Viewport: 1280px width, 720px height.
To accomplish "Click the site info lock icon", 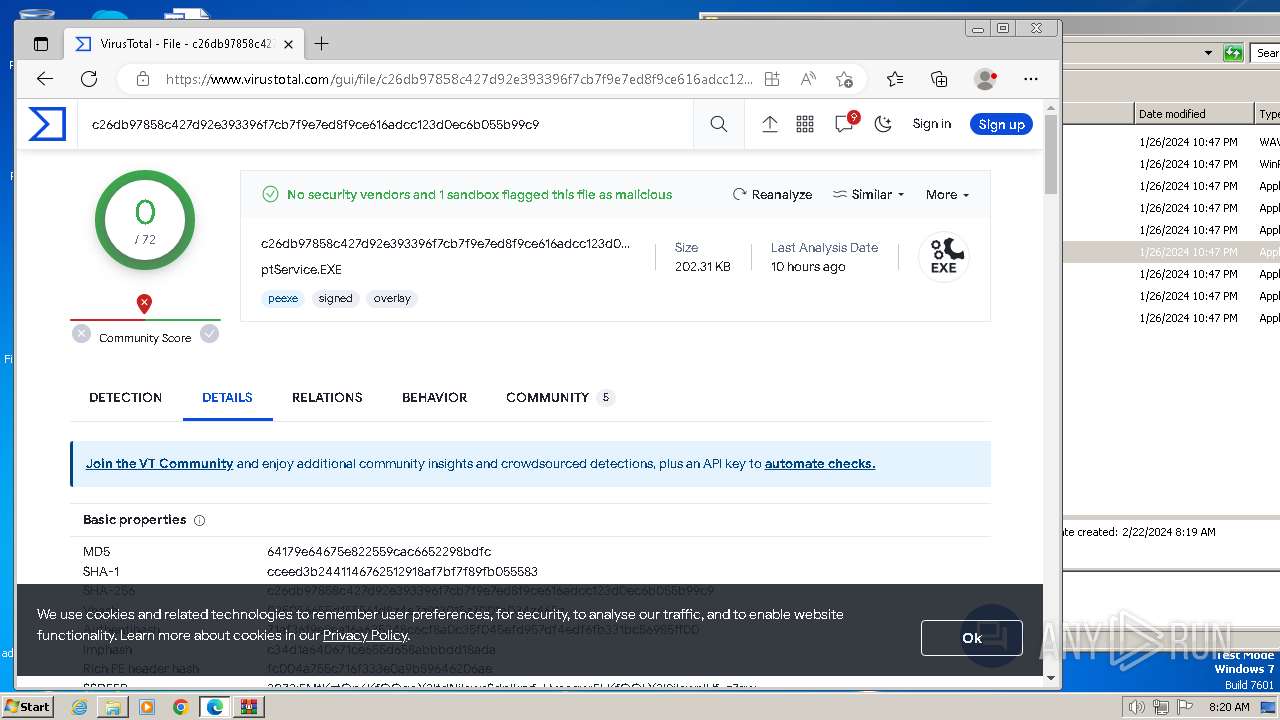I will tap(142, 79).
